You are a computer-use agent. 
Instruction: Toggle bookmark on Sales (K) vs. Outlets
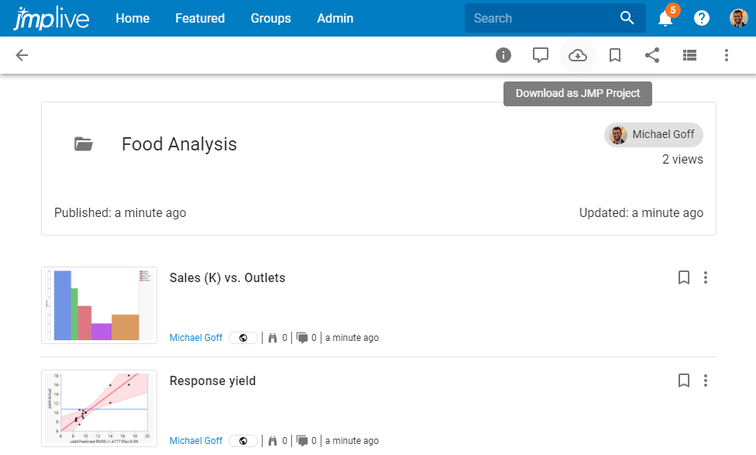(x=684, y=277)
